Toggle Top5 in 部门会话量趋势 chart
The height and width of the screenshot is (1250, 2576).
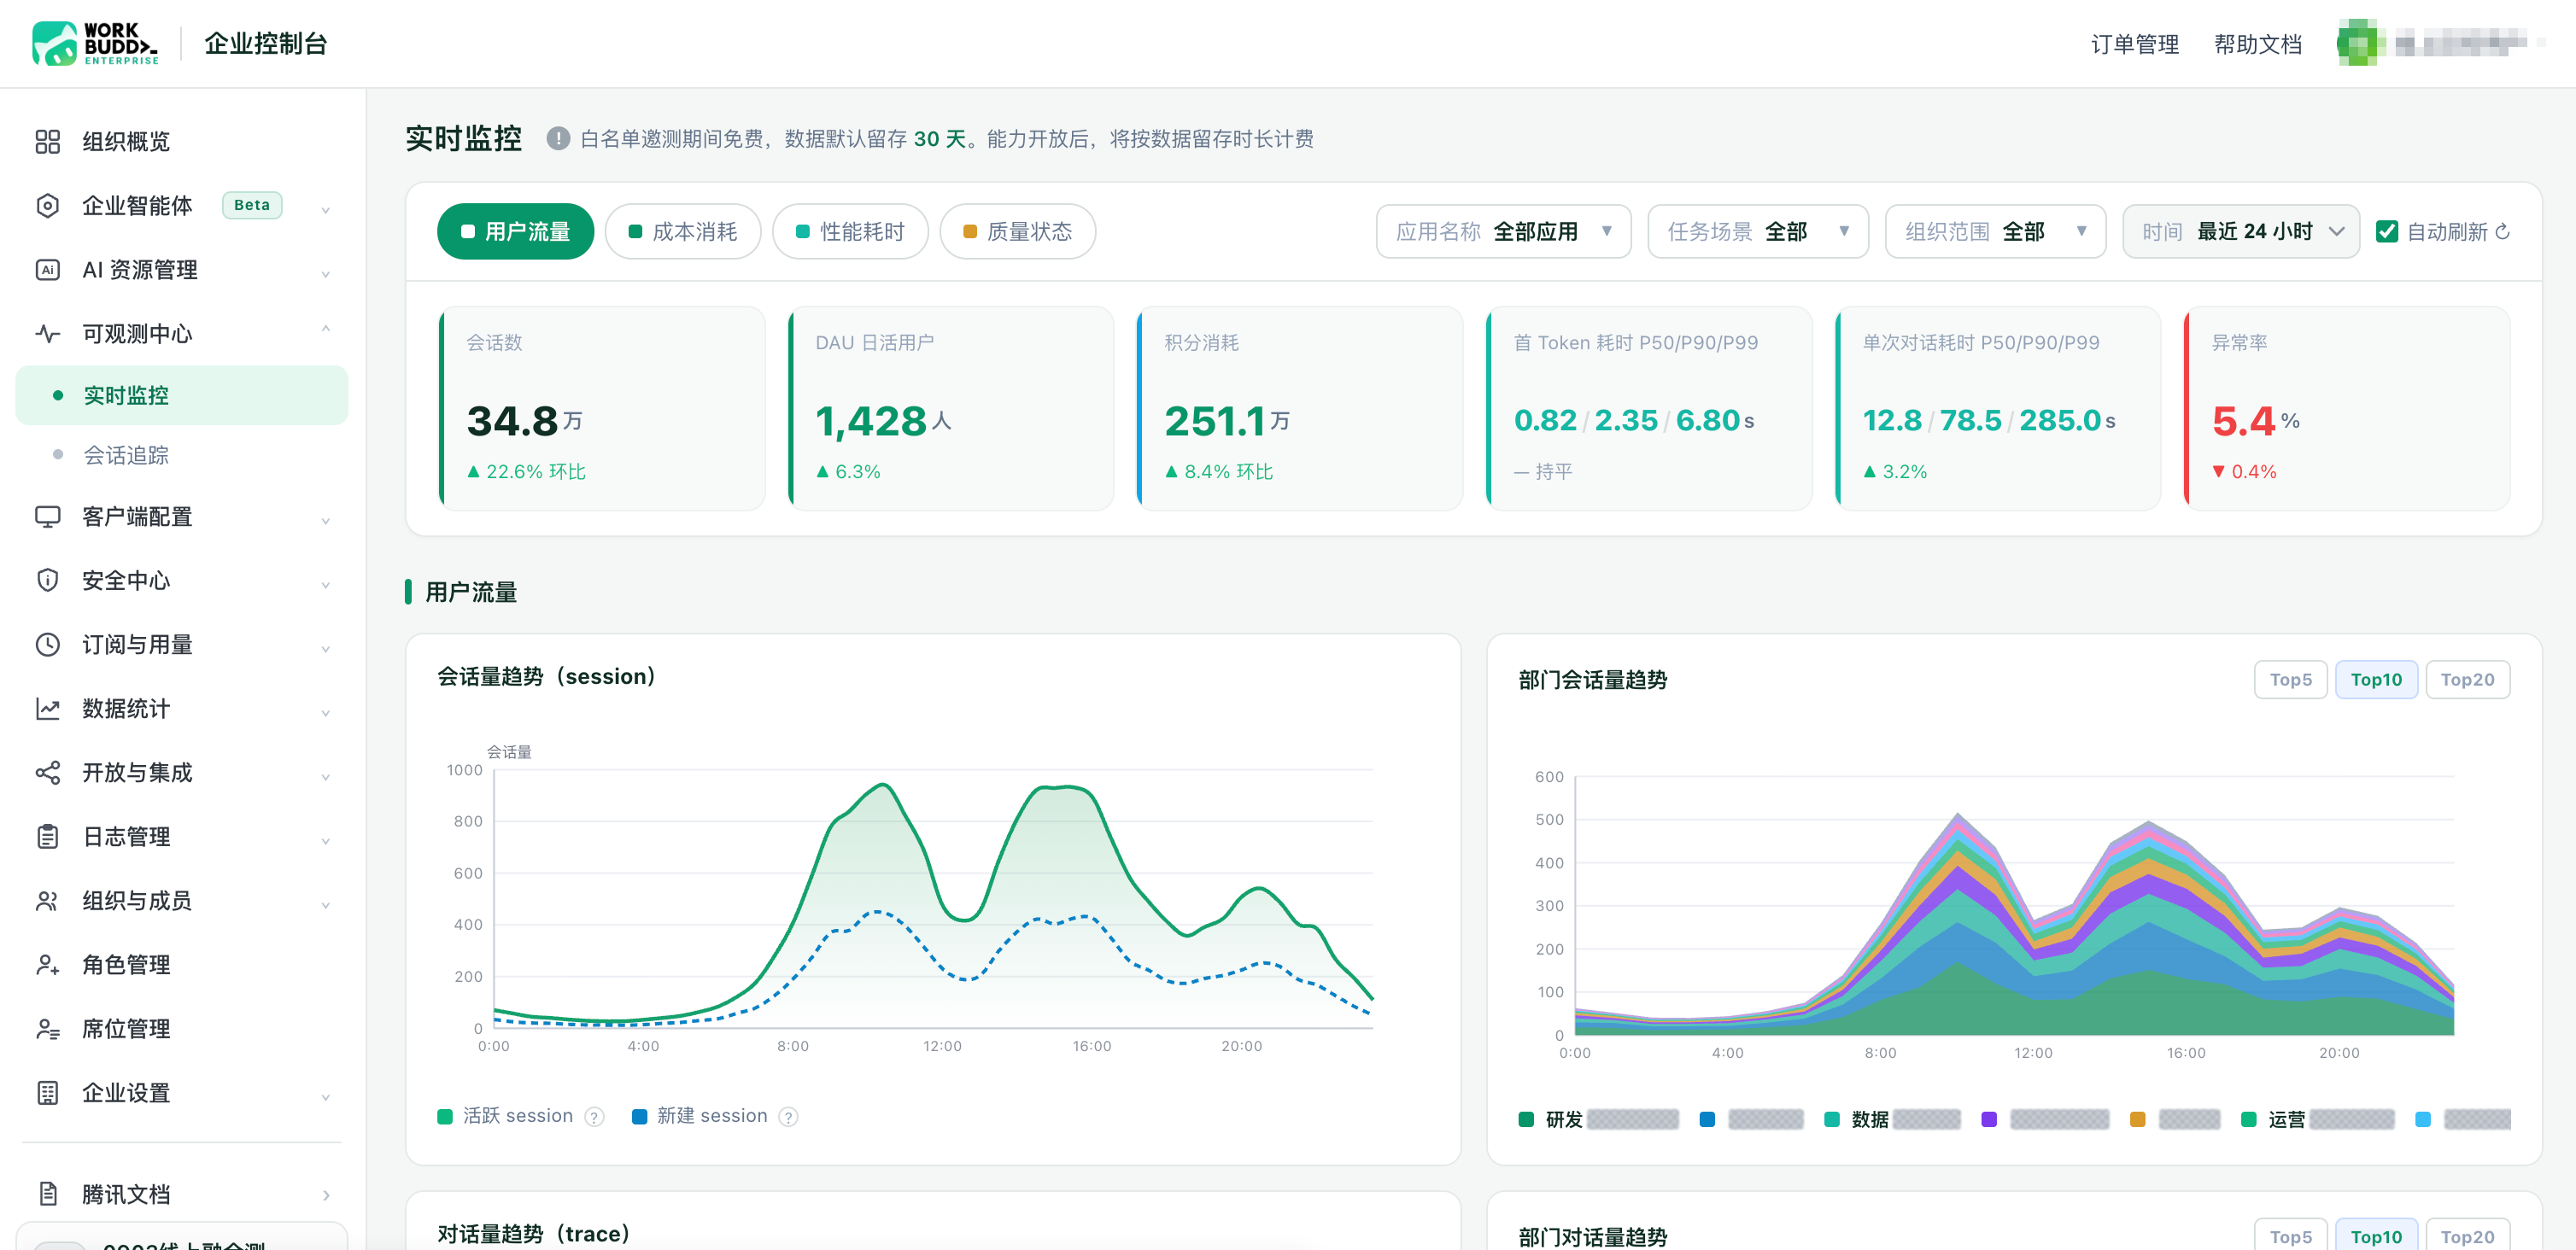(x=2290, y=680)
